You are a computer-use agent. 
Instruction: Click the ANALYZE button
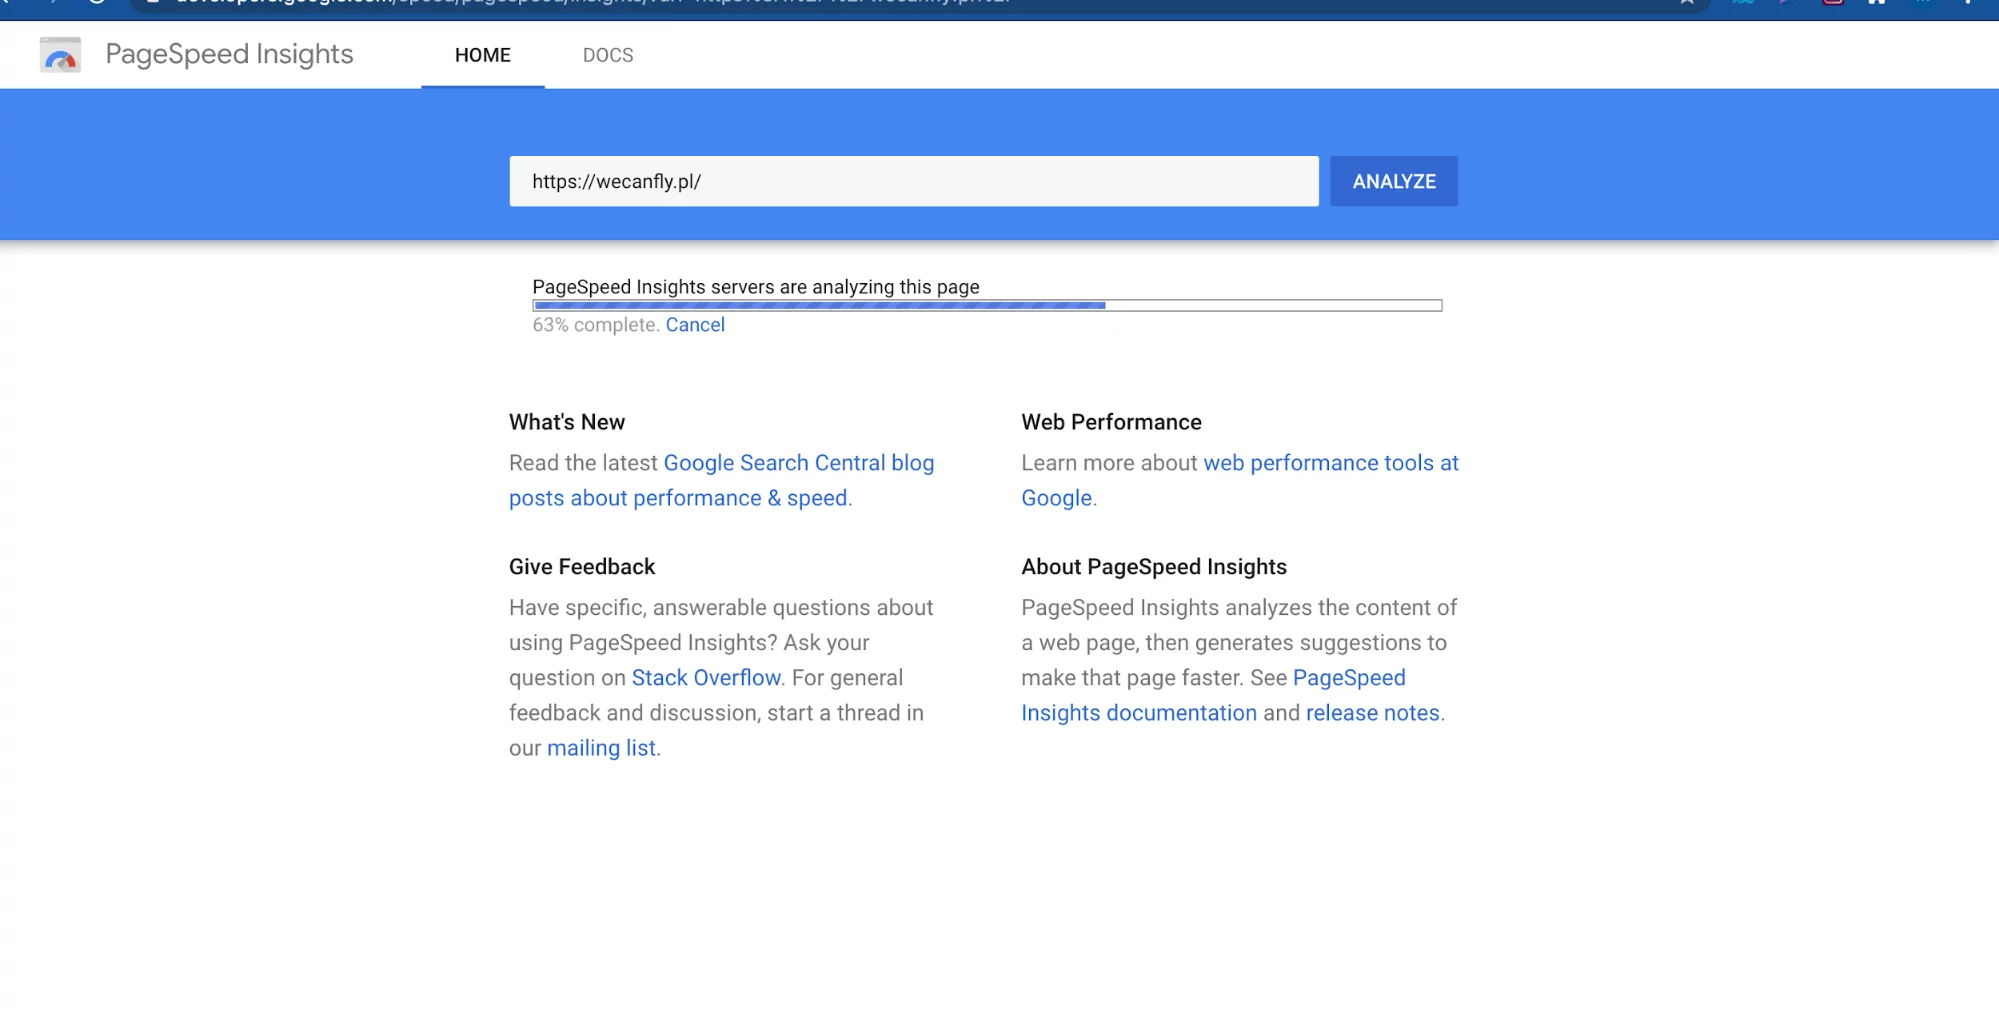[x=1394, y=181]
